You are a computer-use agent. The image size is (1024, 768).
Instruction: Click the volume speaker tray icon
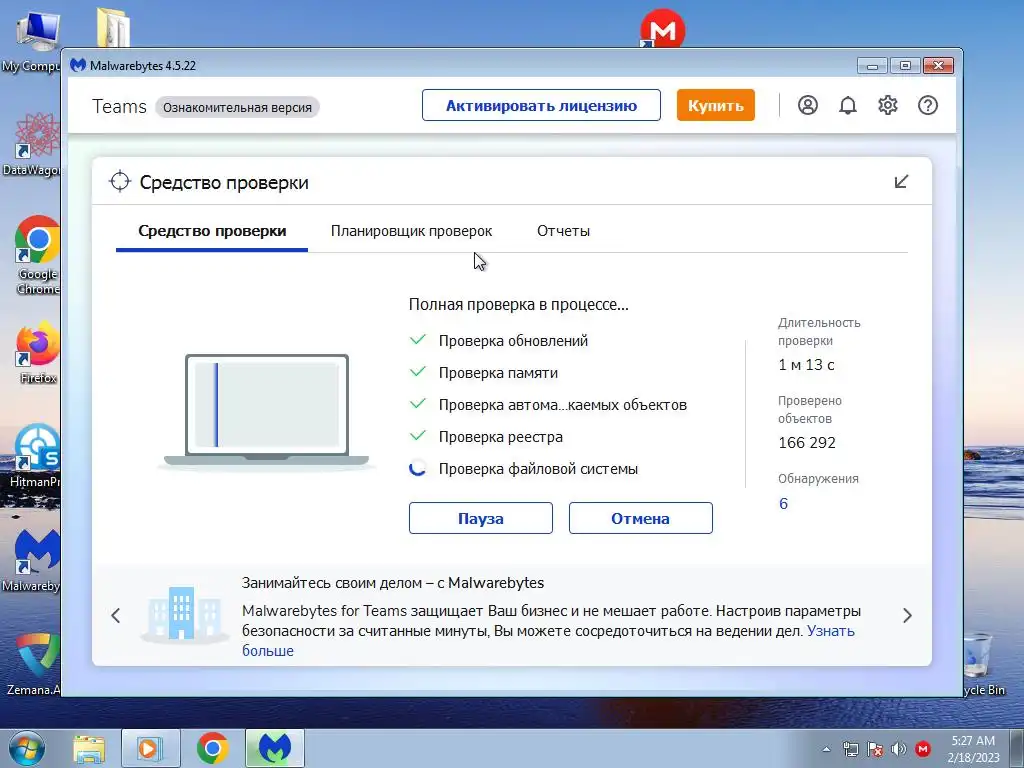click(x=899, y=749)
